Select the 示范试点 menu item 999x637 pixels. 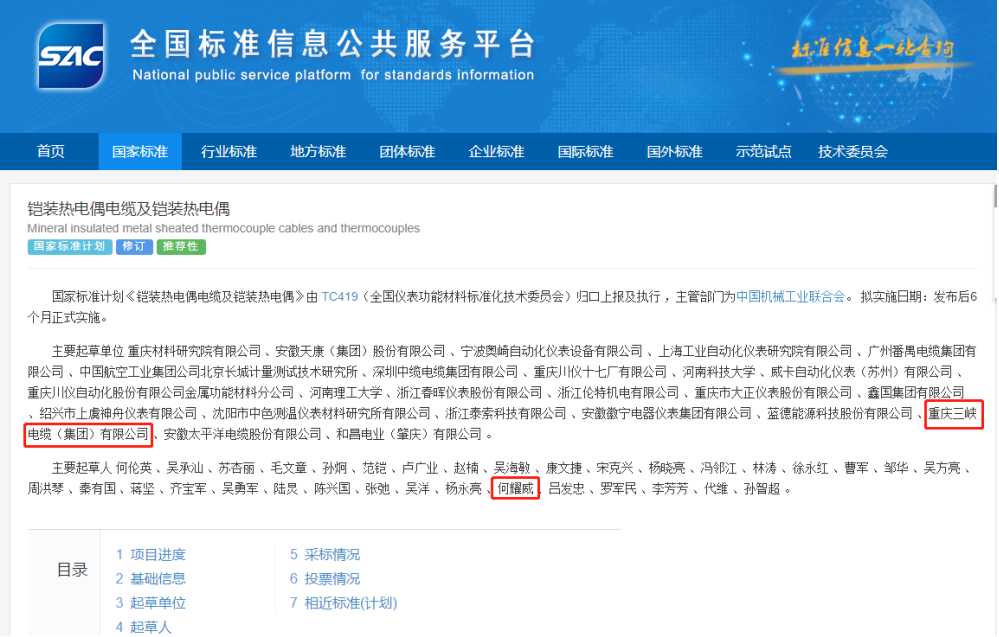[763, 152]
